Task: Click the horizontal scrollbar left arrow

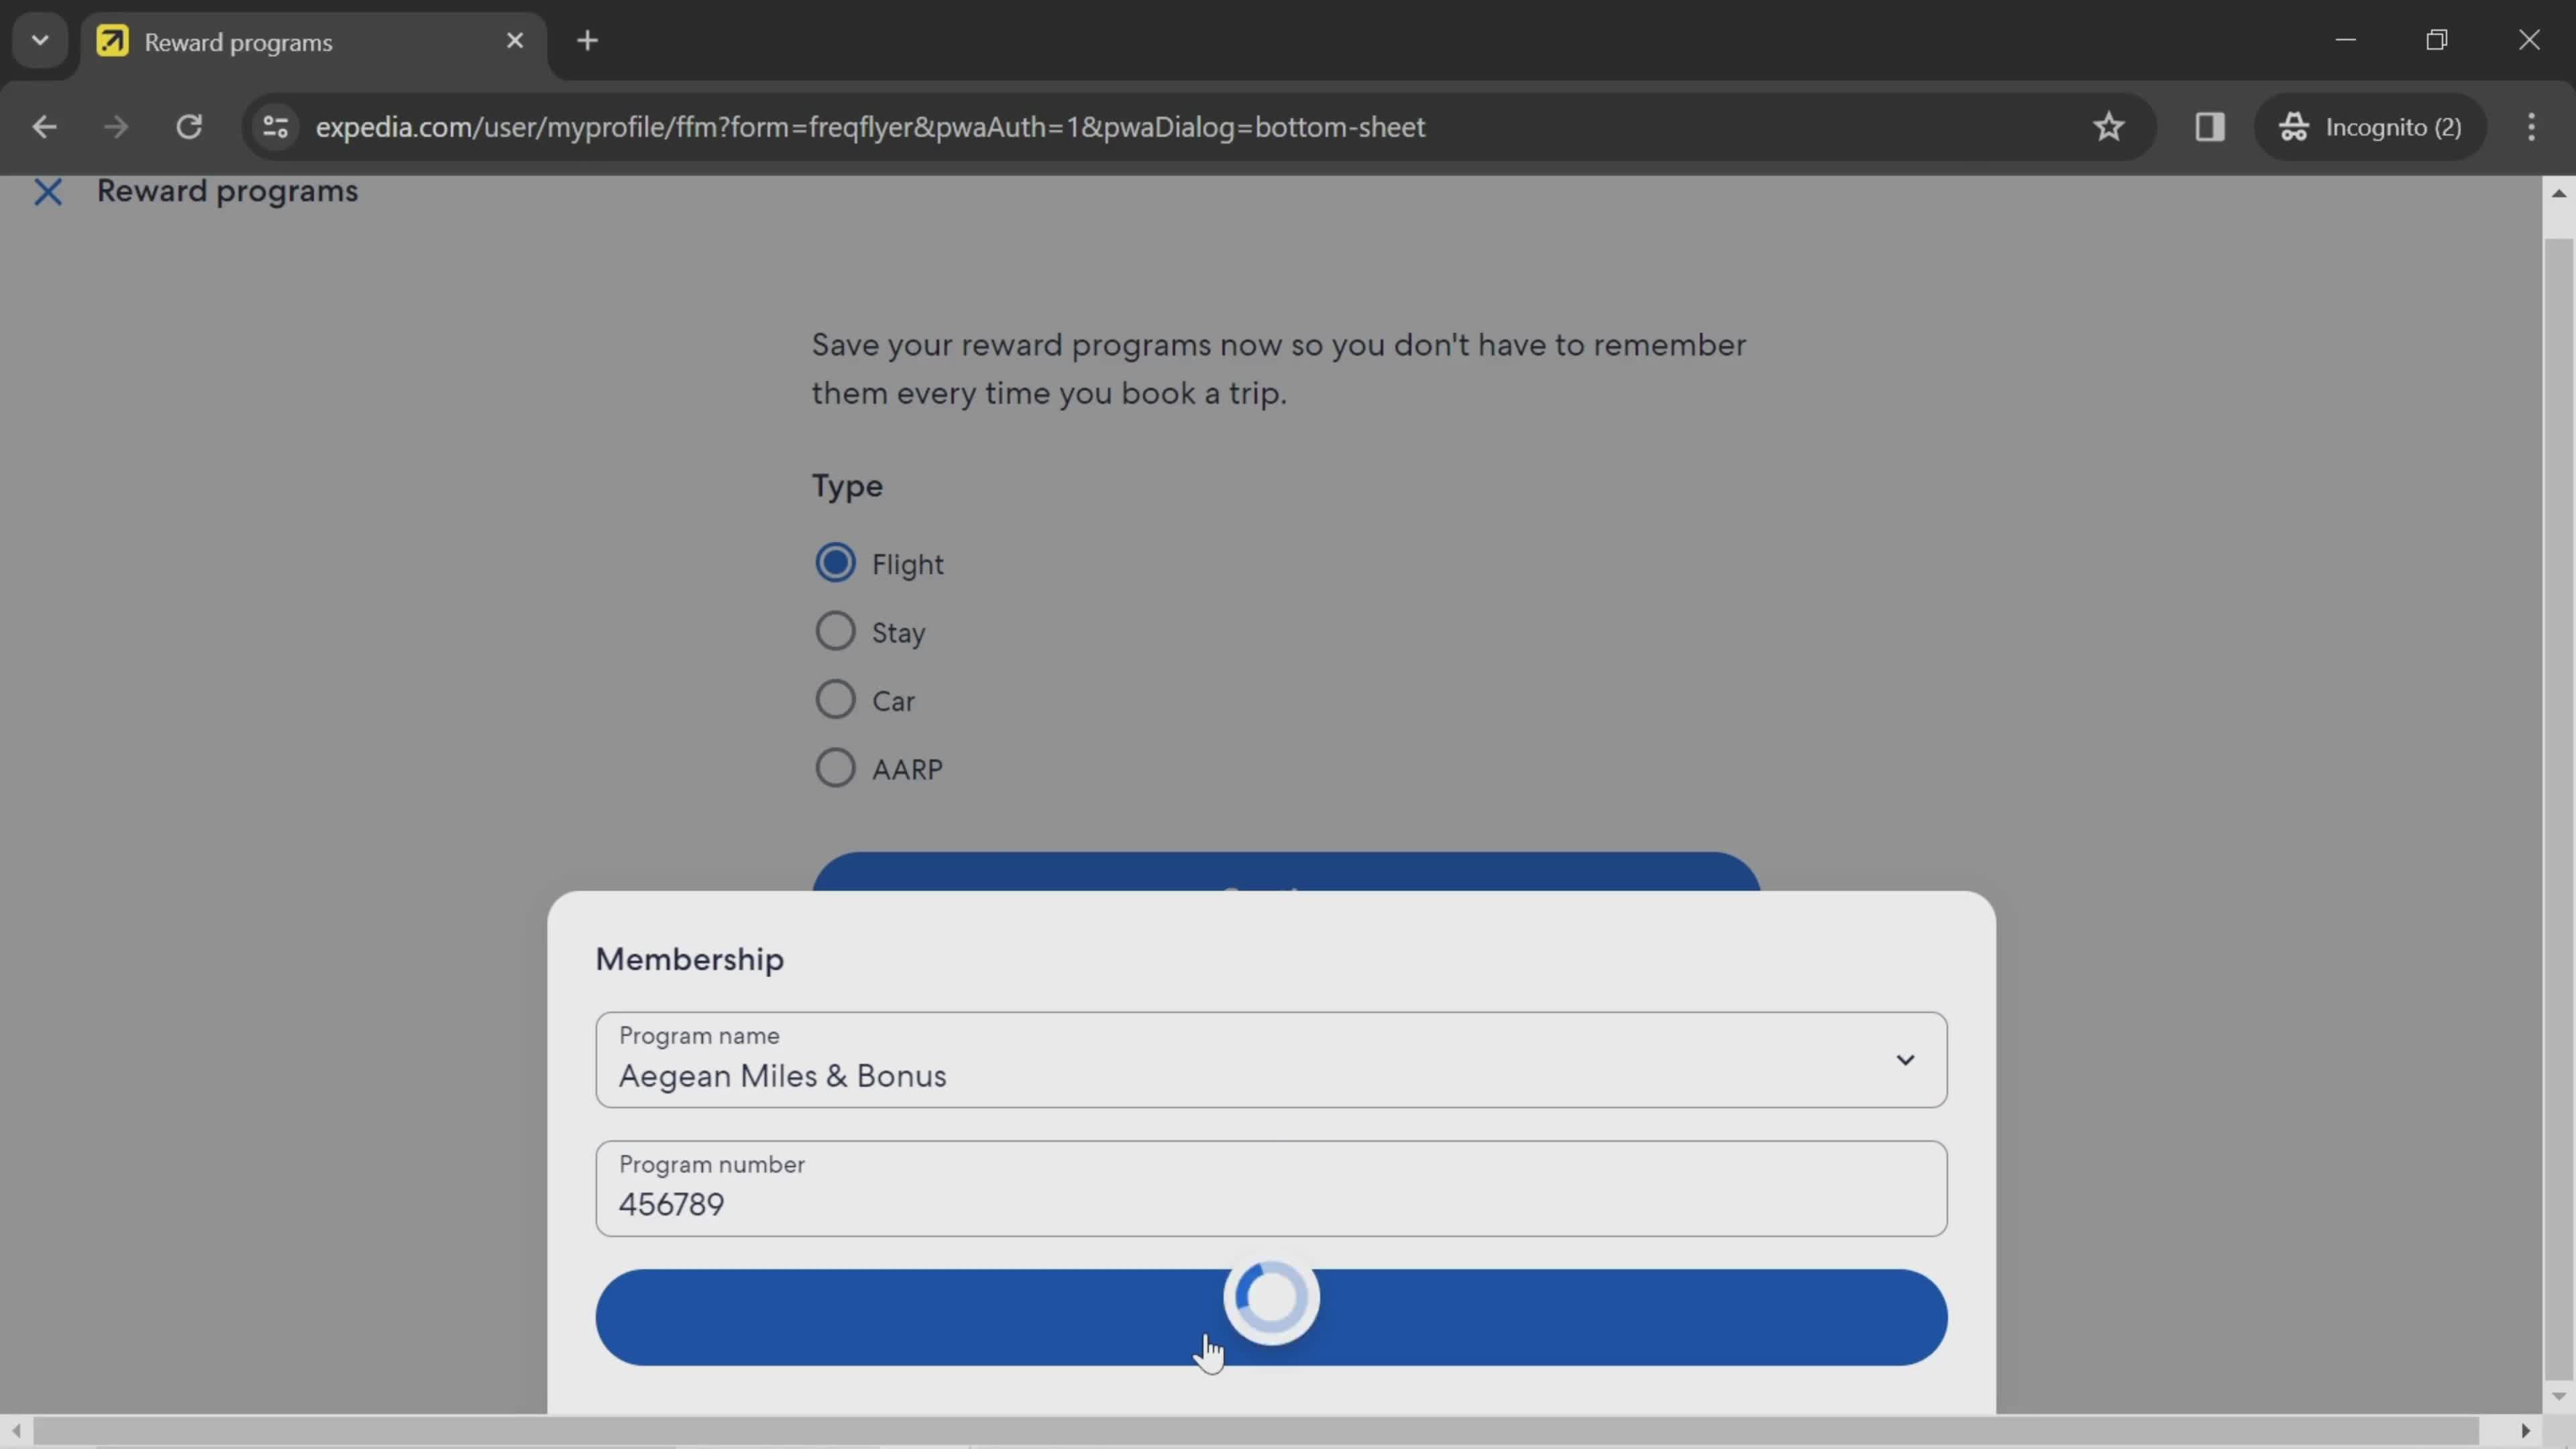Action: [16, 1431]
